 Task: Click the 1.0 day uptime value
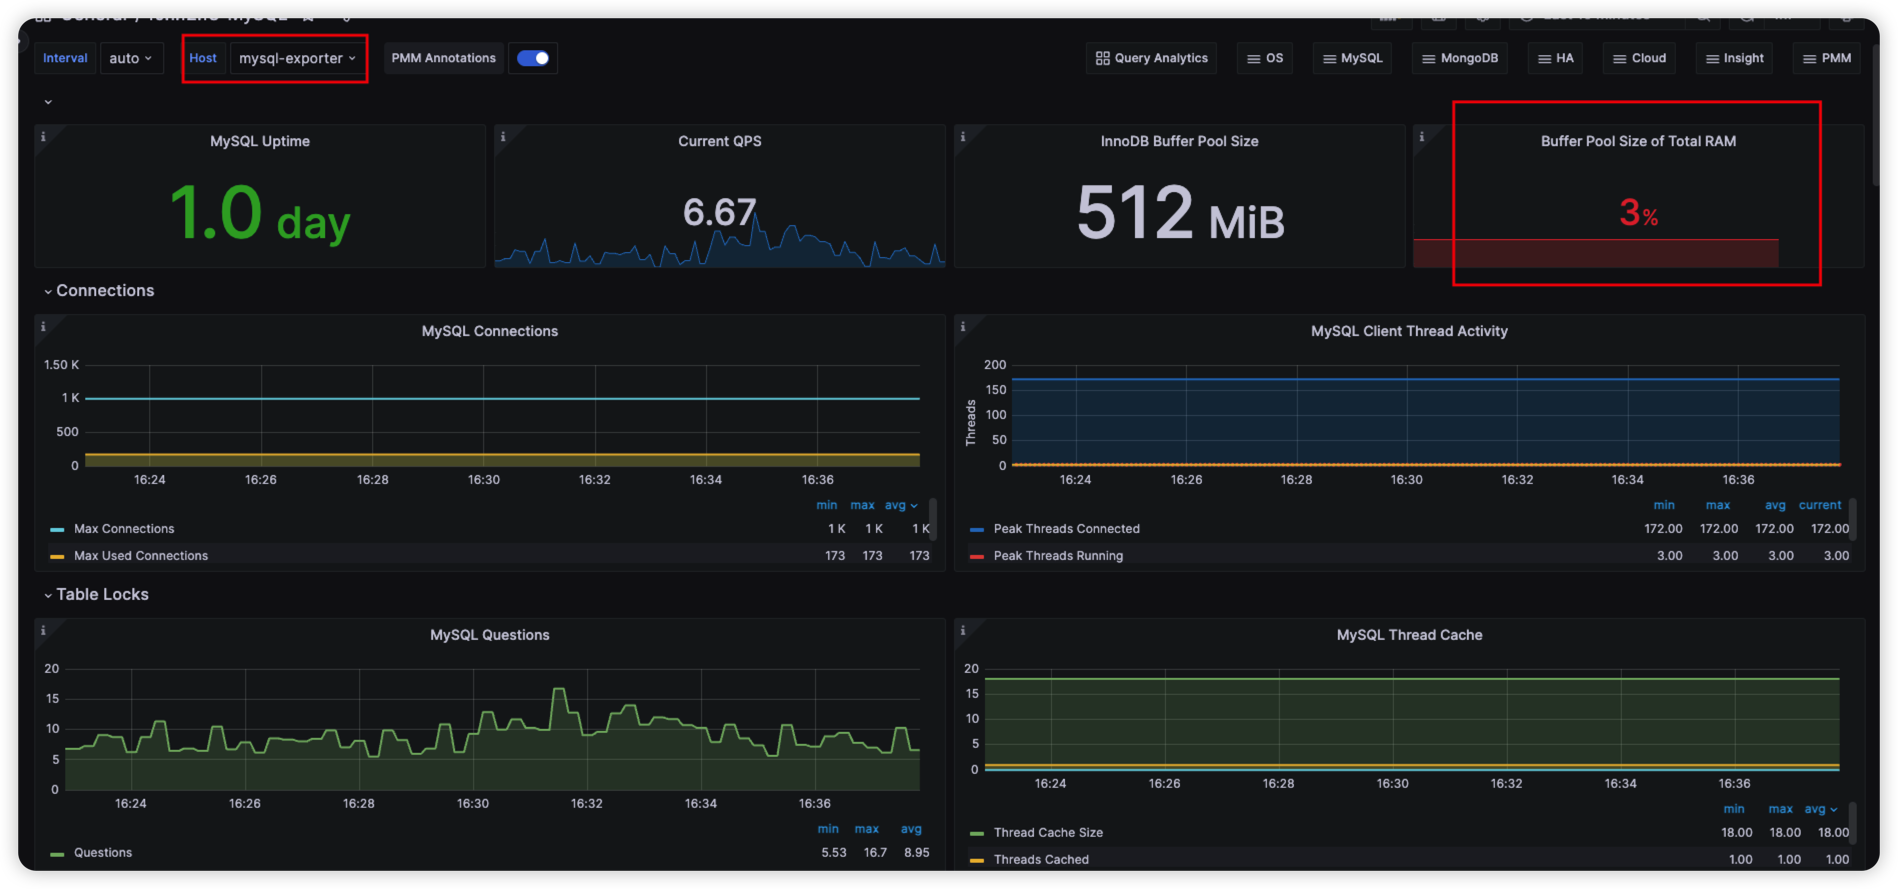pyautogui.click(x=260, y=214)
